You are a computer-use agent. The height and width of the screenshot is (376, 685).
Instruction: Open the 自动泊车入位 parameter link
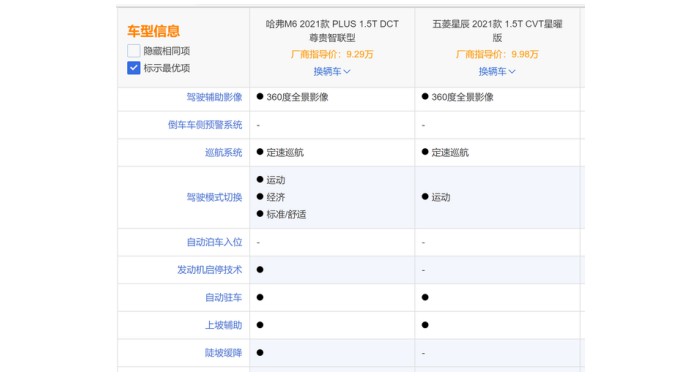[x=214, y=242]
